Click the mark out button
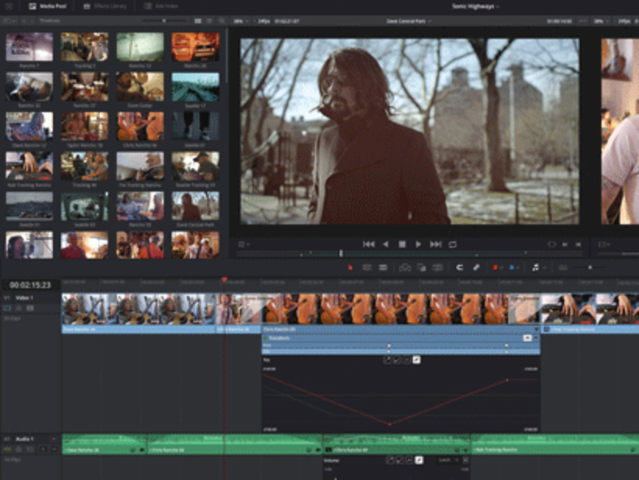Viewport: 639px width, 480px height. click(x=578, y=244)
